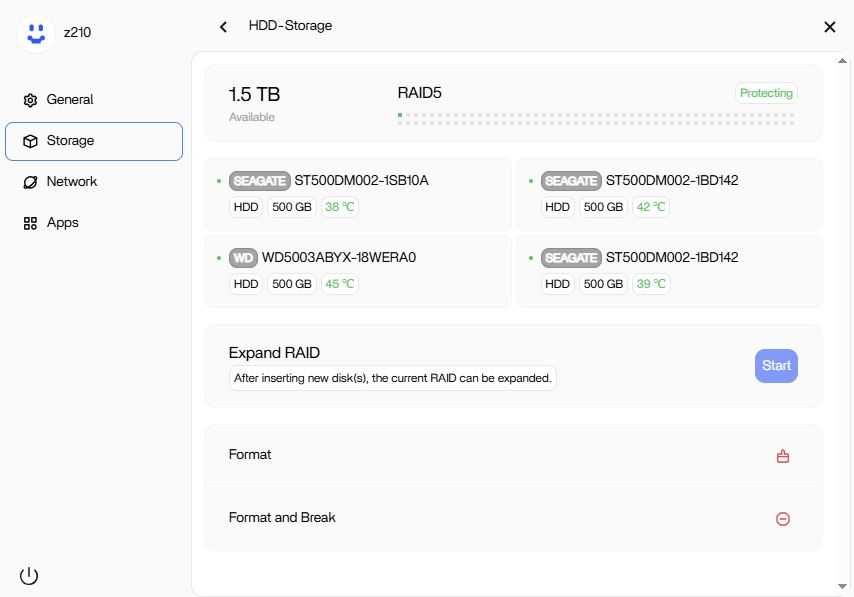Image resolution: width=854 pixels, height=597 pixels.
Task: Click the Apps grid icon
Action: click(x=30, y=223)
